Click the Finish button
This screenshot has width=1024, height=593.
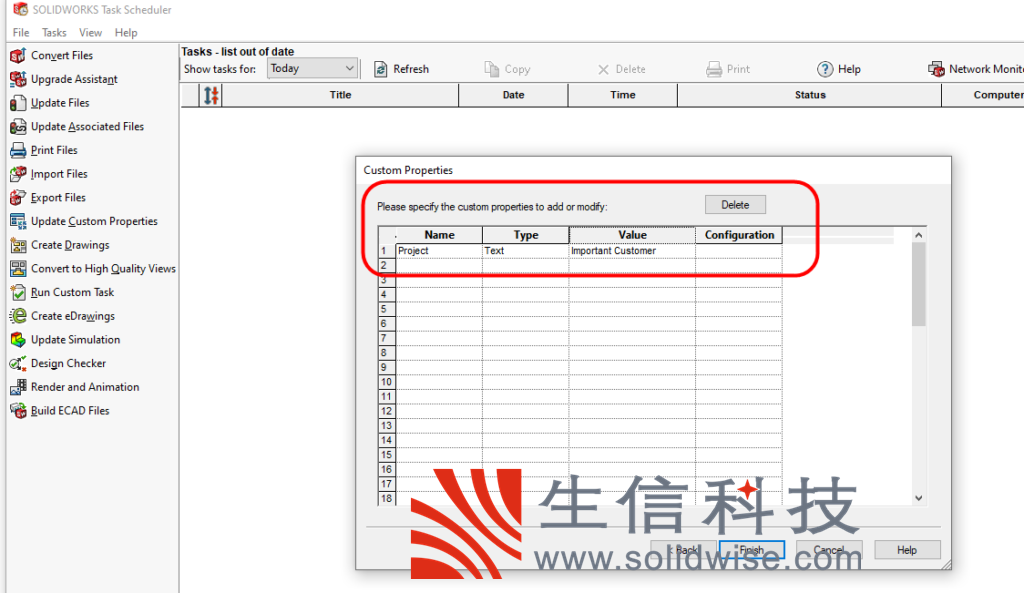tap(752, 550)
